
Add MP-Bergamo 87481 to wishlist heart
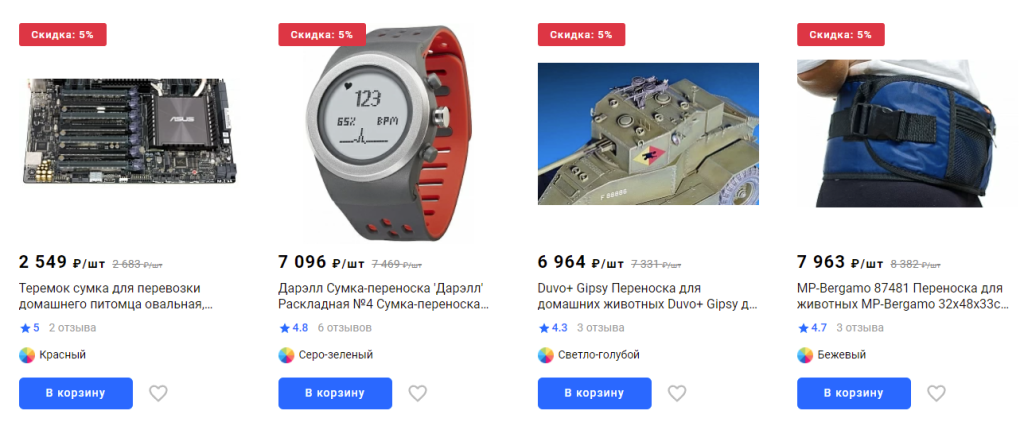936,393
